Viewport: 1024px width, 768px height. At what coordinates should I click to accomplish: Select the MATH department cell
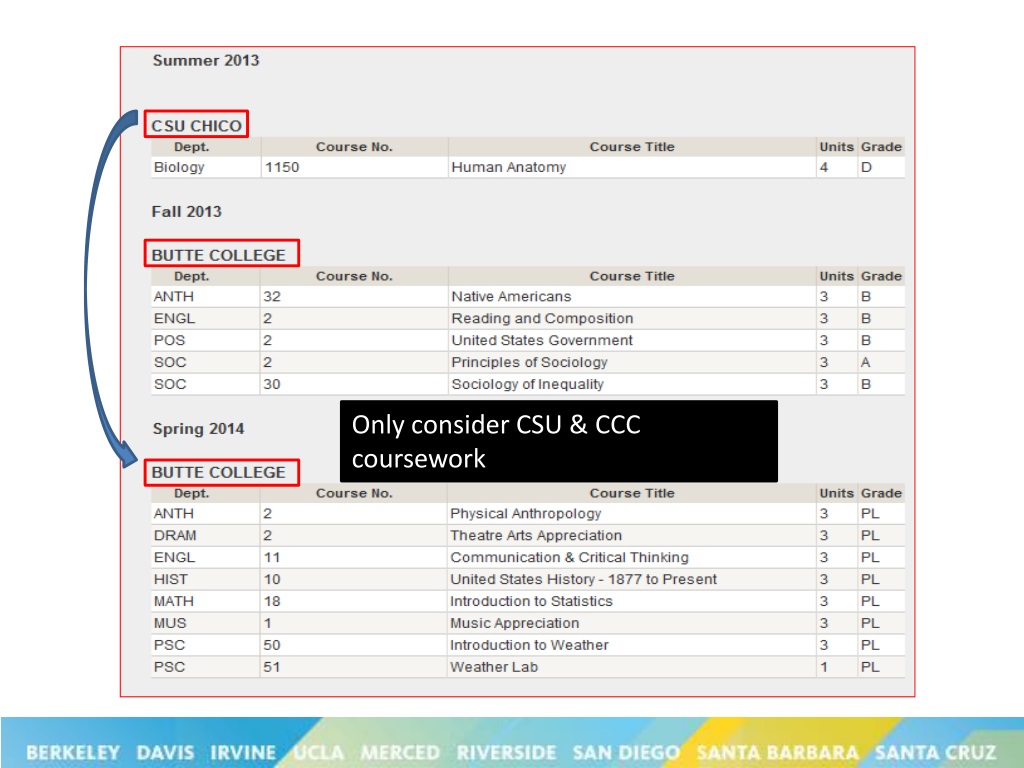click(x=174, y=601)
